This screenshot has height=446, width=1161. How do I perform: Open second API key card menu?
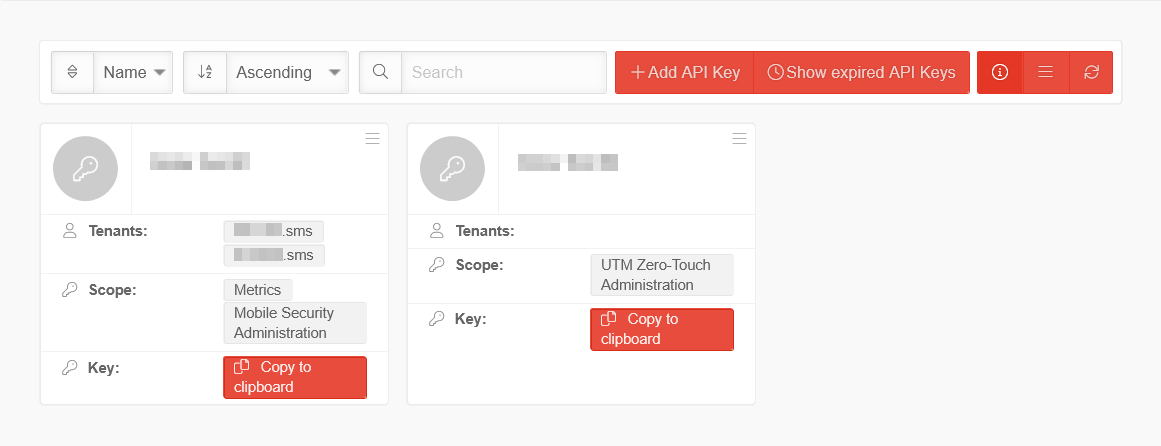coord(740,139)
